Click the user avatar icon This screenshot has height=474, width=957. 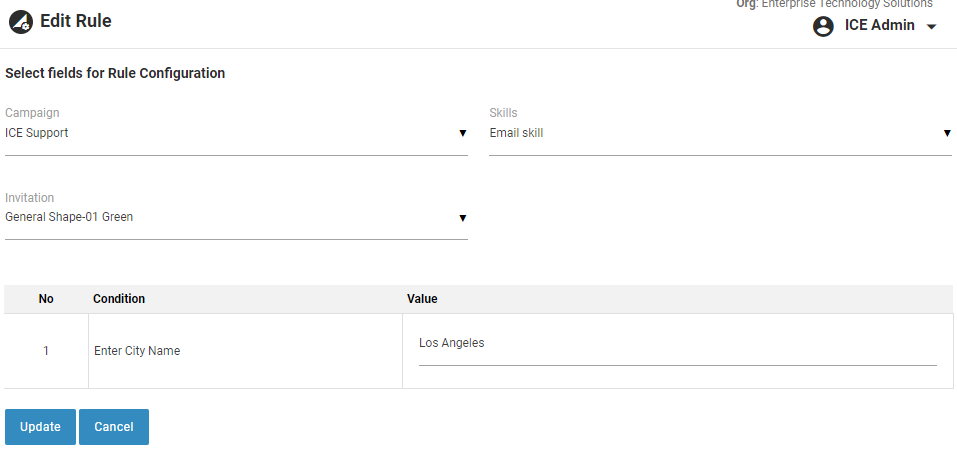pyautogui.click(x=823, y=27)
